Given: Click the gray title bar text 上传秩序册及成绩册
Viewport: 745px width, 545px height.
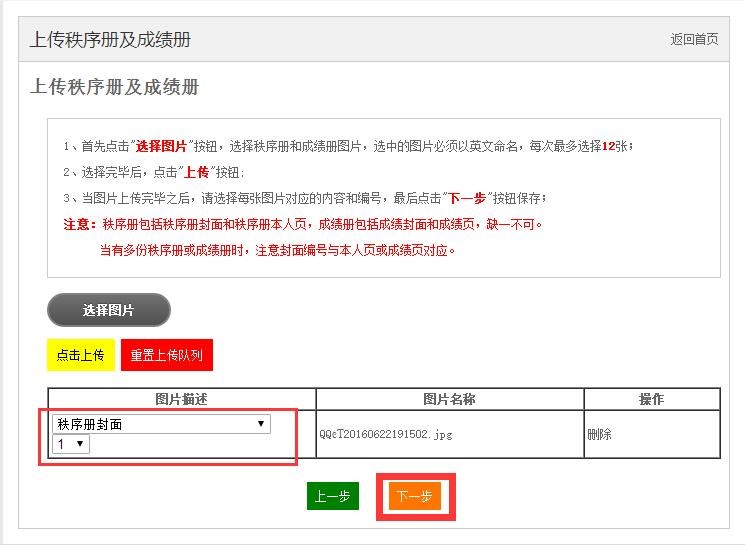Looking at the screenshot, I should (110, 40).
